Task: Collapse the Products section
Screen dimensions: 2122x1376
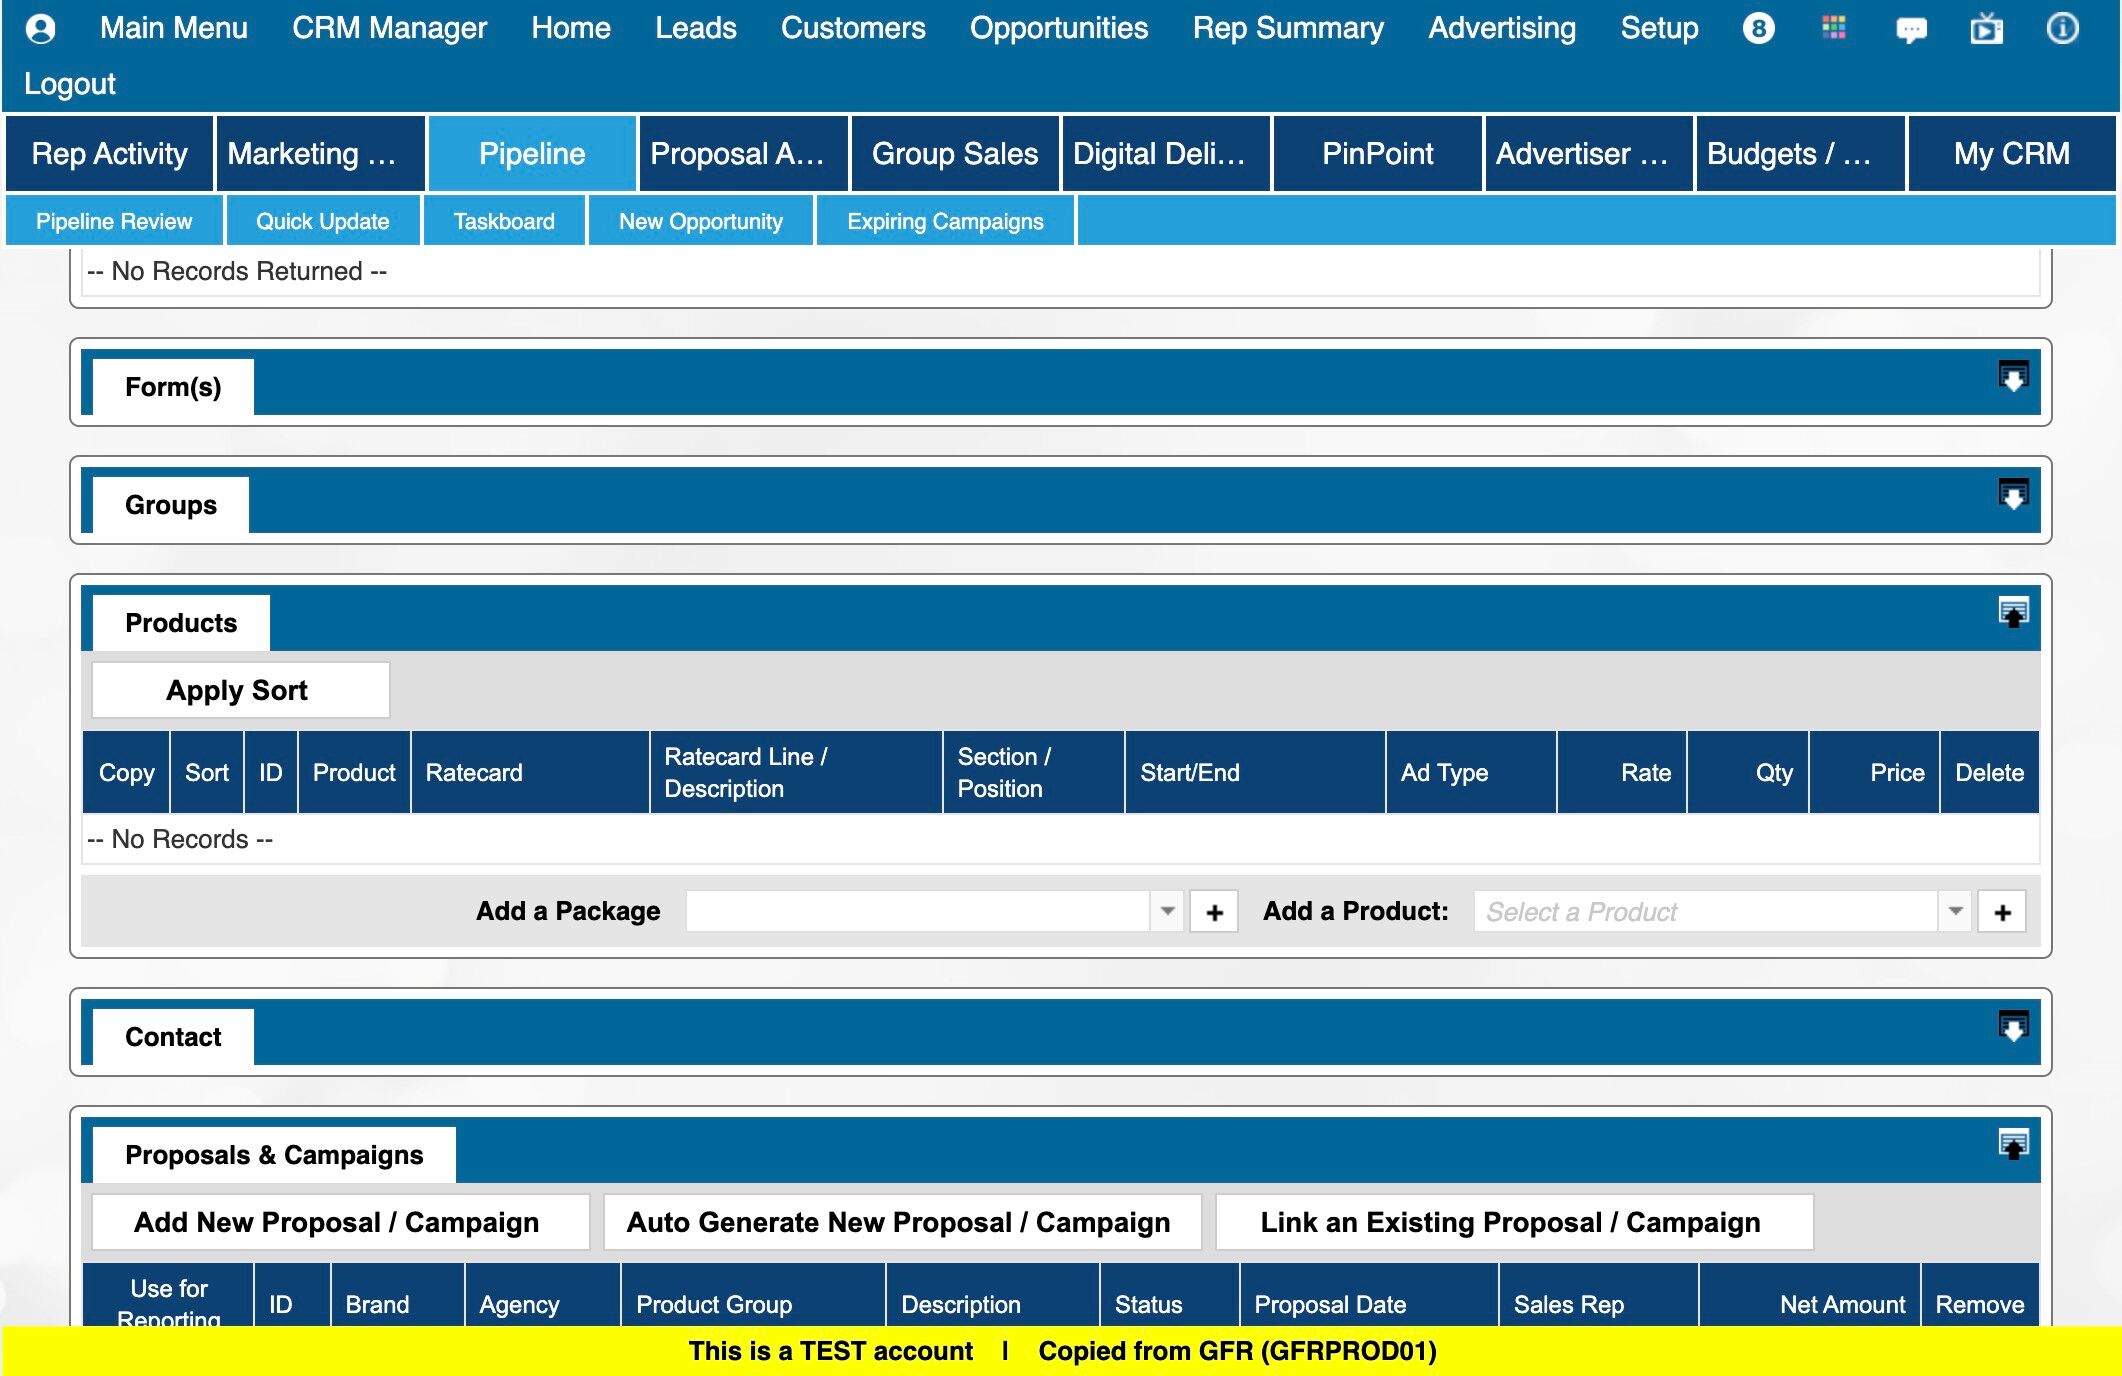Action: (x=2013, y=613)
